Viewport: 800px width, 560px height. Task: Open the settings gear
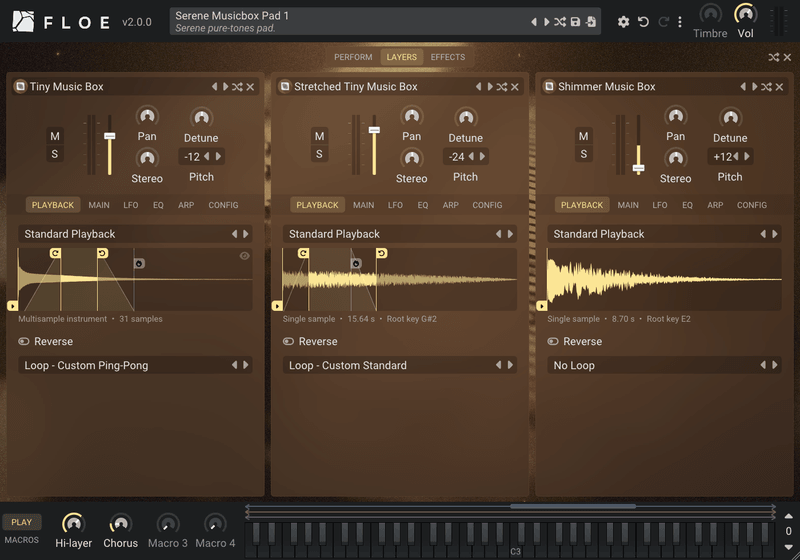pyautogui.click(x=623, y=22)
